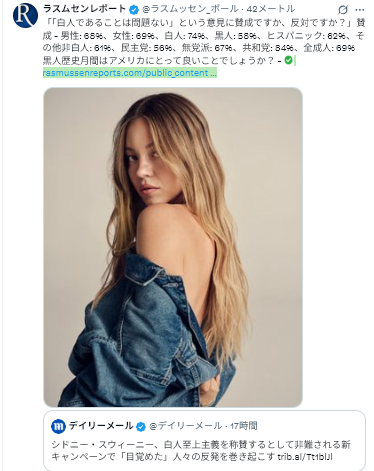This screenshot has height=471, width=374.
Task: Open the trib.al/Tt1blJl link
Action: 305,456
